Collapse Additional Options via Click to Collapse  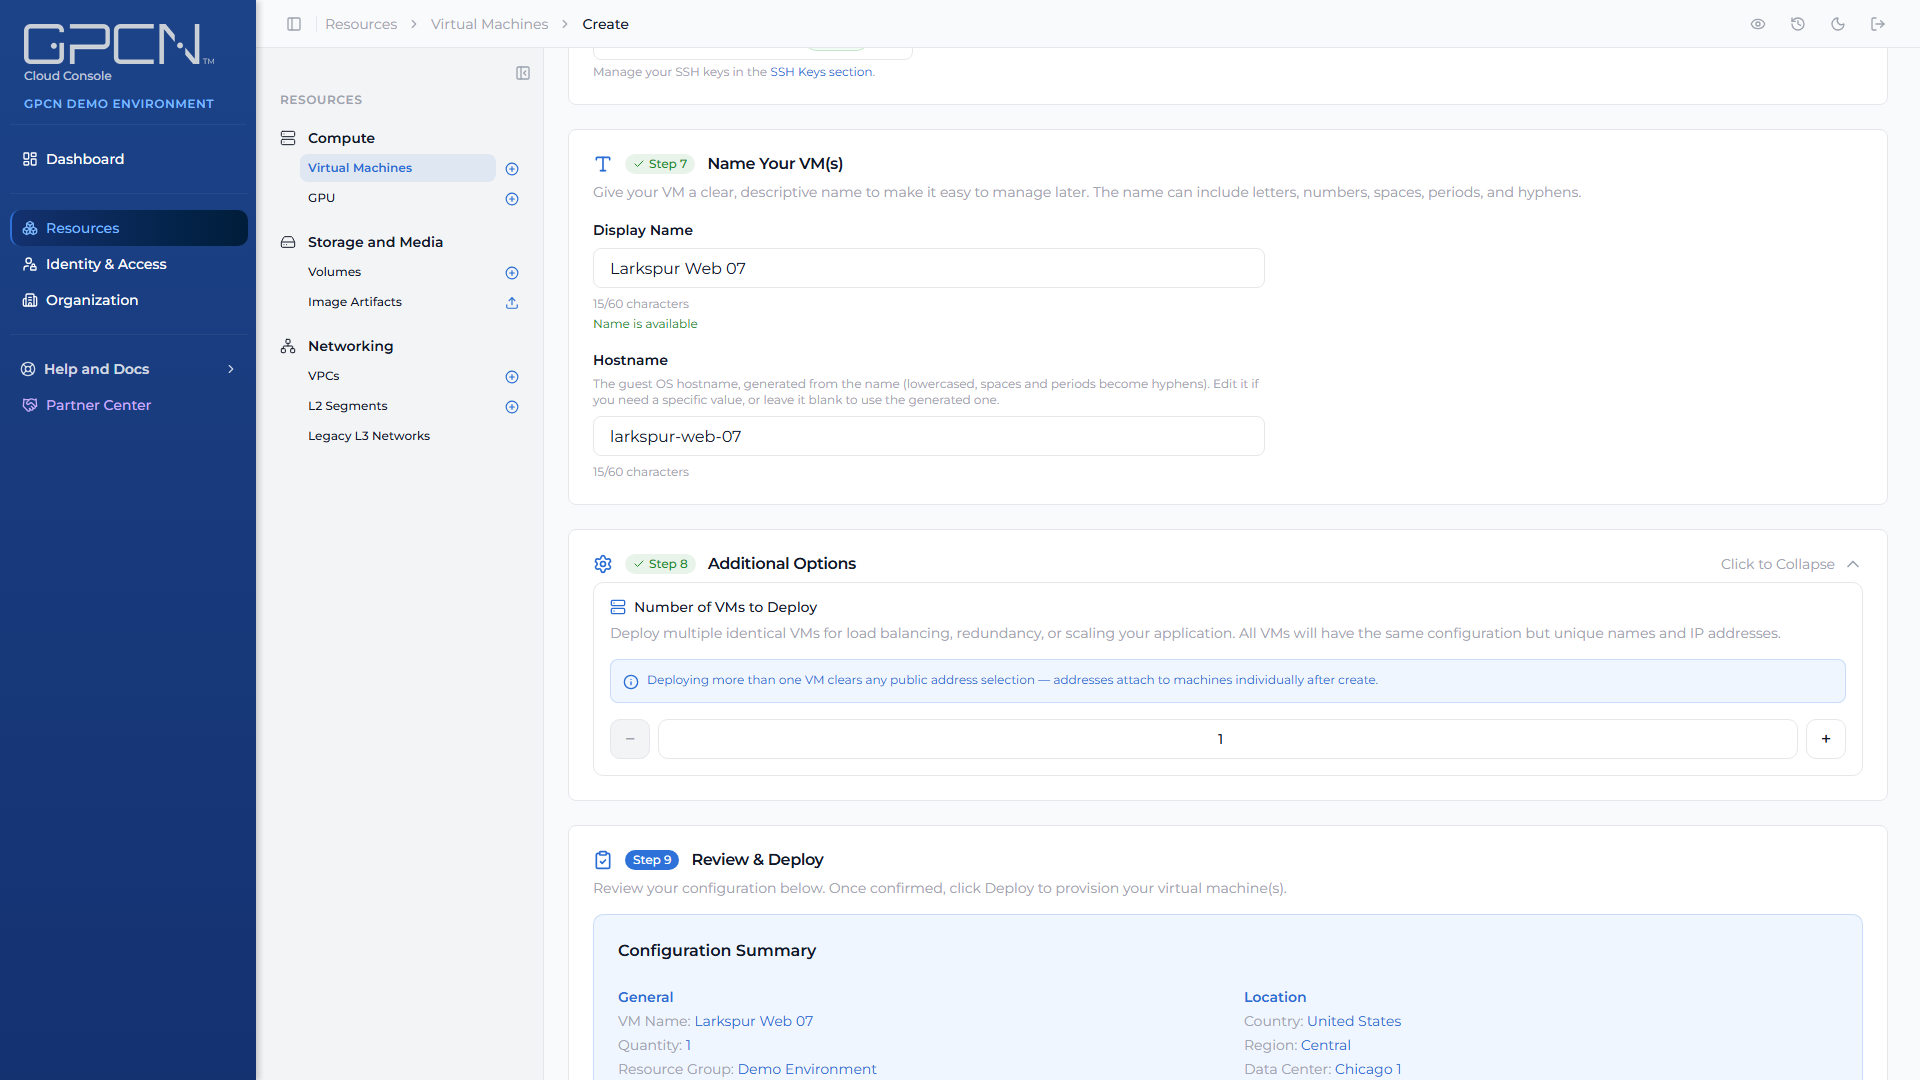click(1790, 564)
